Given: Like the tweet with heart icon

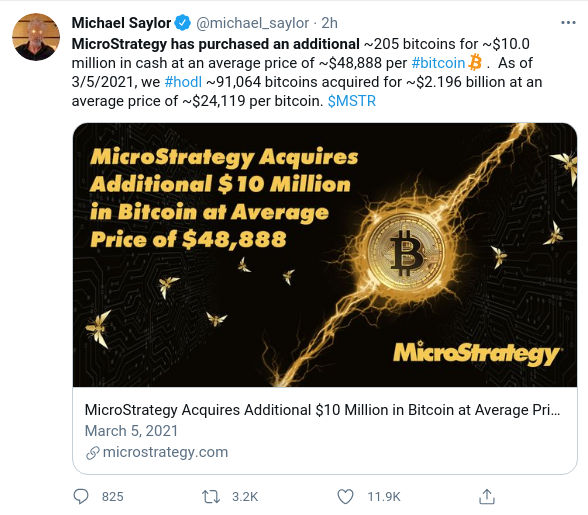Looking at the screenshot, I should (x=345, y=496).
